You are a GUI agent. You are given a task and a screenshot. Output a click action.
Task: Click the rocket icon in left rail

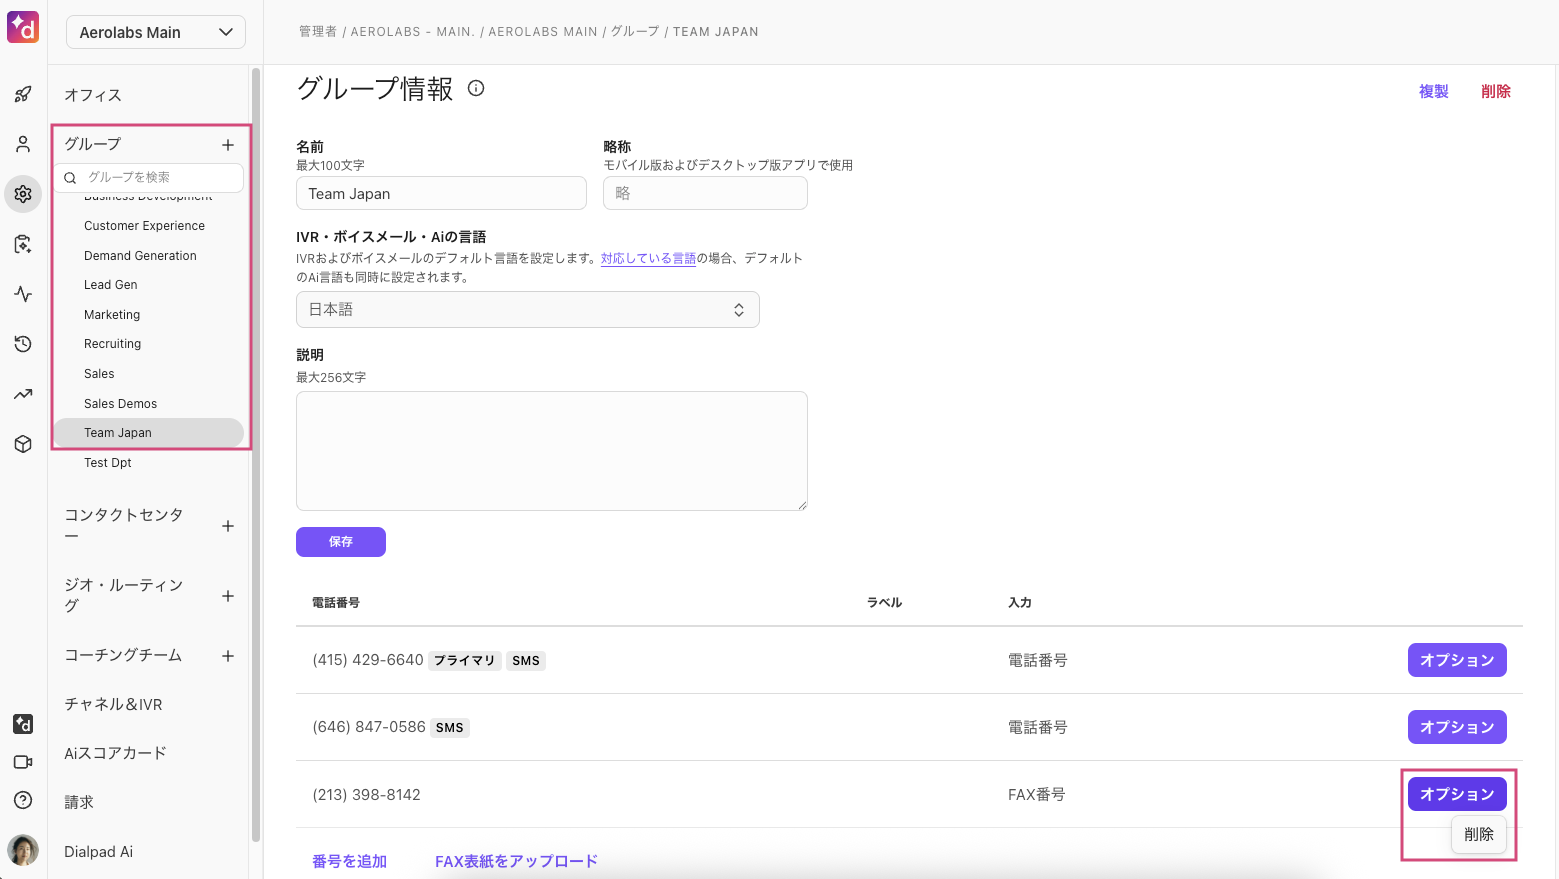click(23, 95)
